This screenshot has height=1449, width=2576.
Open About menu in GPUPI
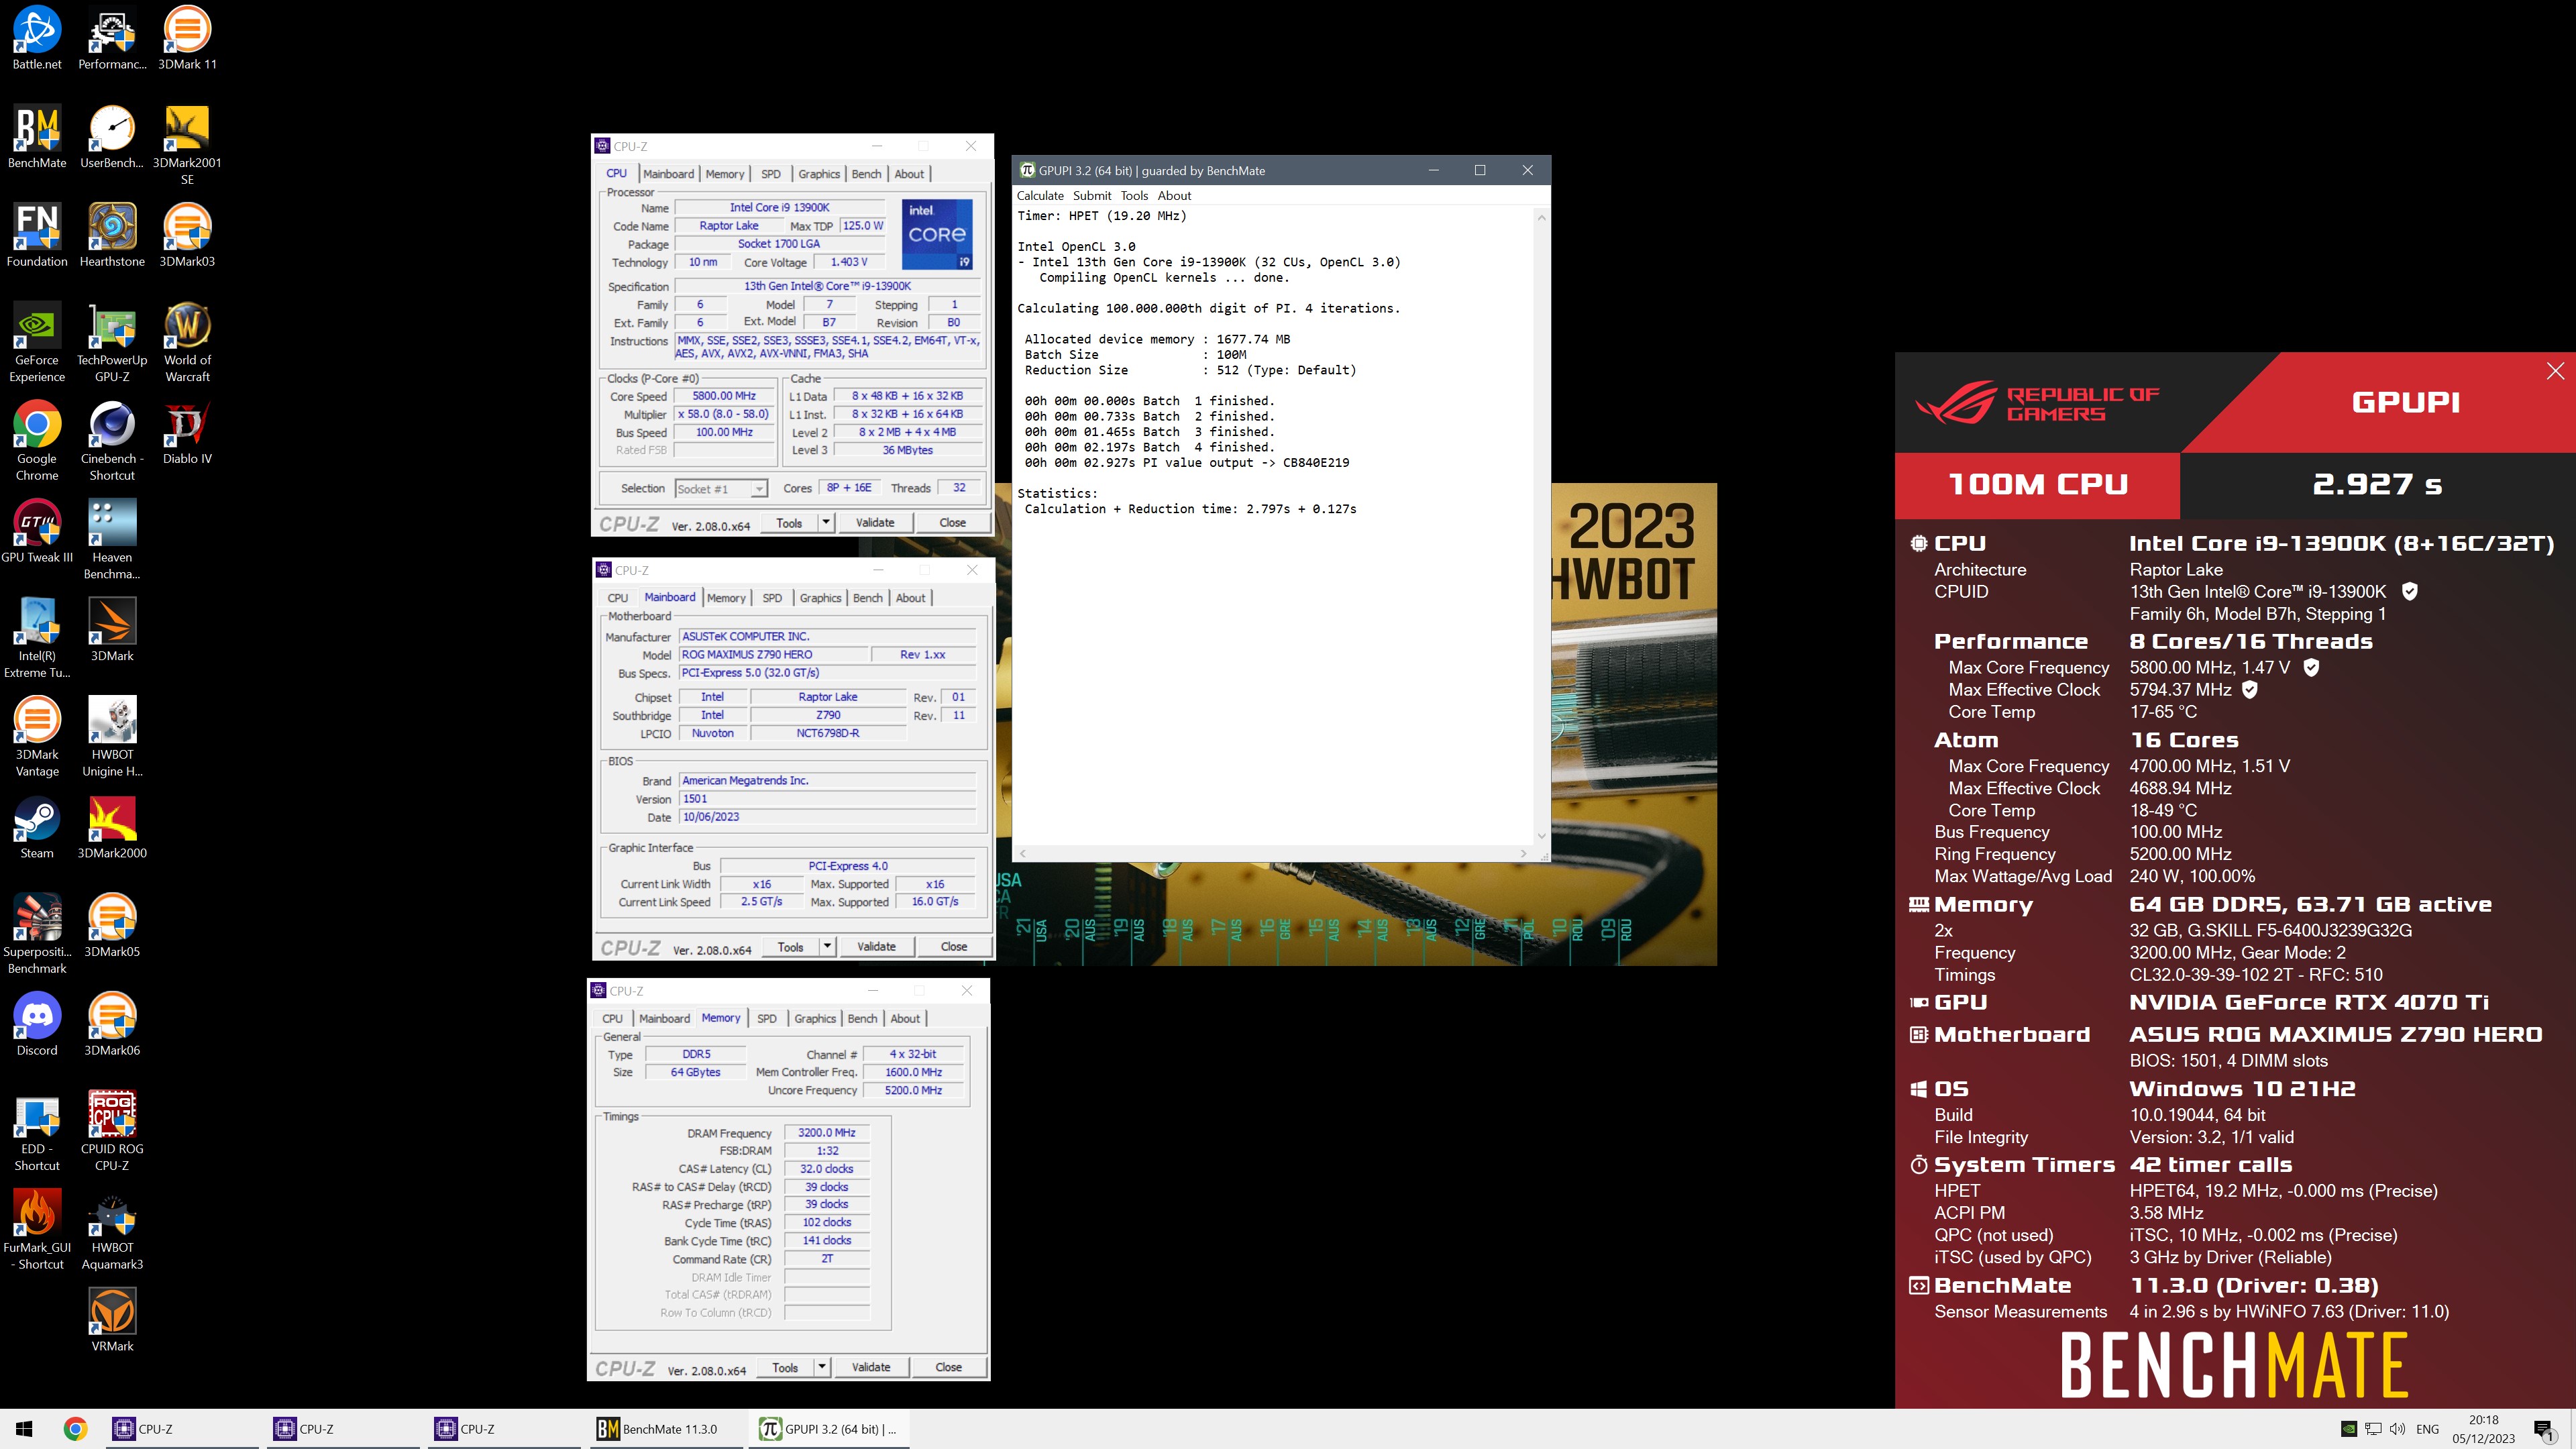pyautogui.click(x=1174, y=196)
